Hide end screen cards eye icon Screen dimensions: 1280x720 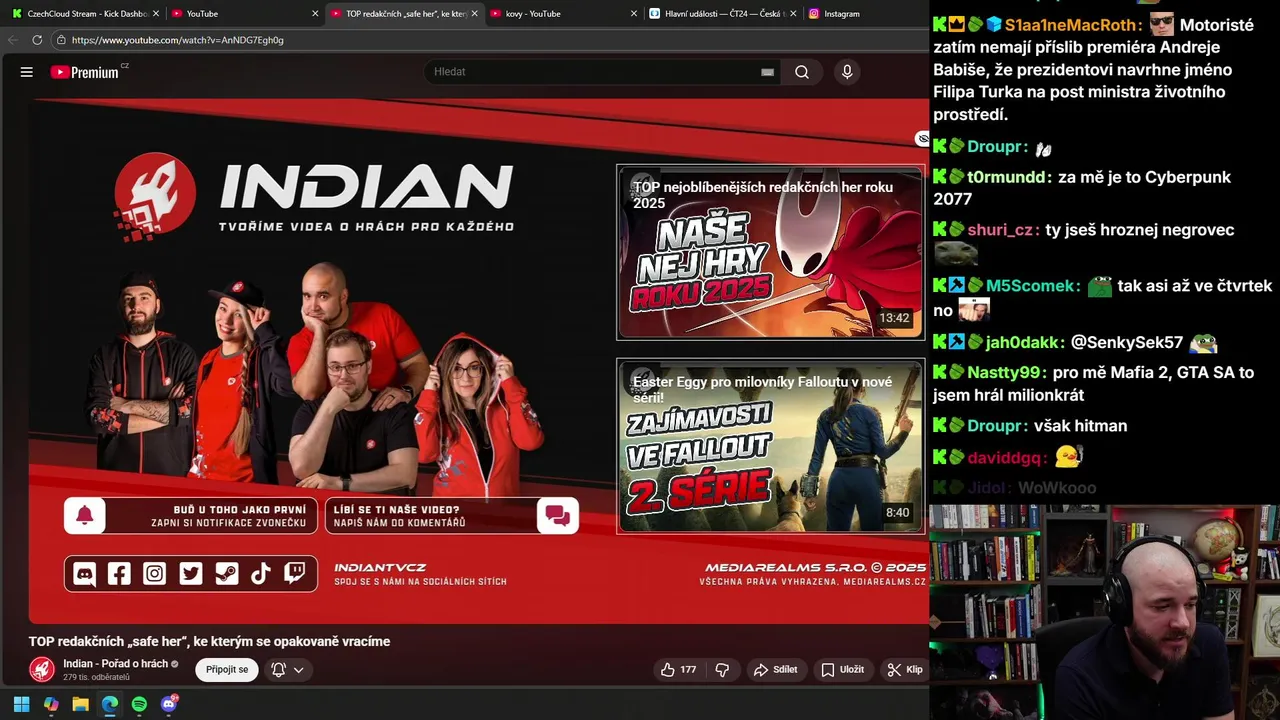point(922,138)
